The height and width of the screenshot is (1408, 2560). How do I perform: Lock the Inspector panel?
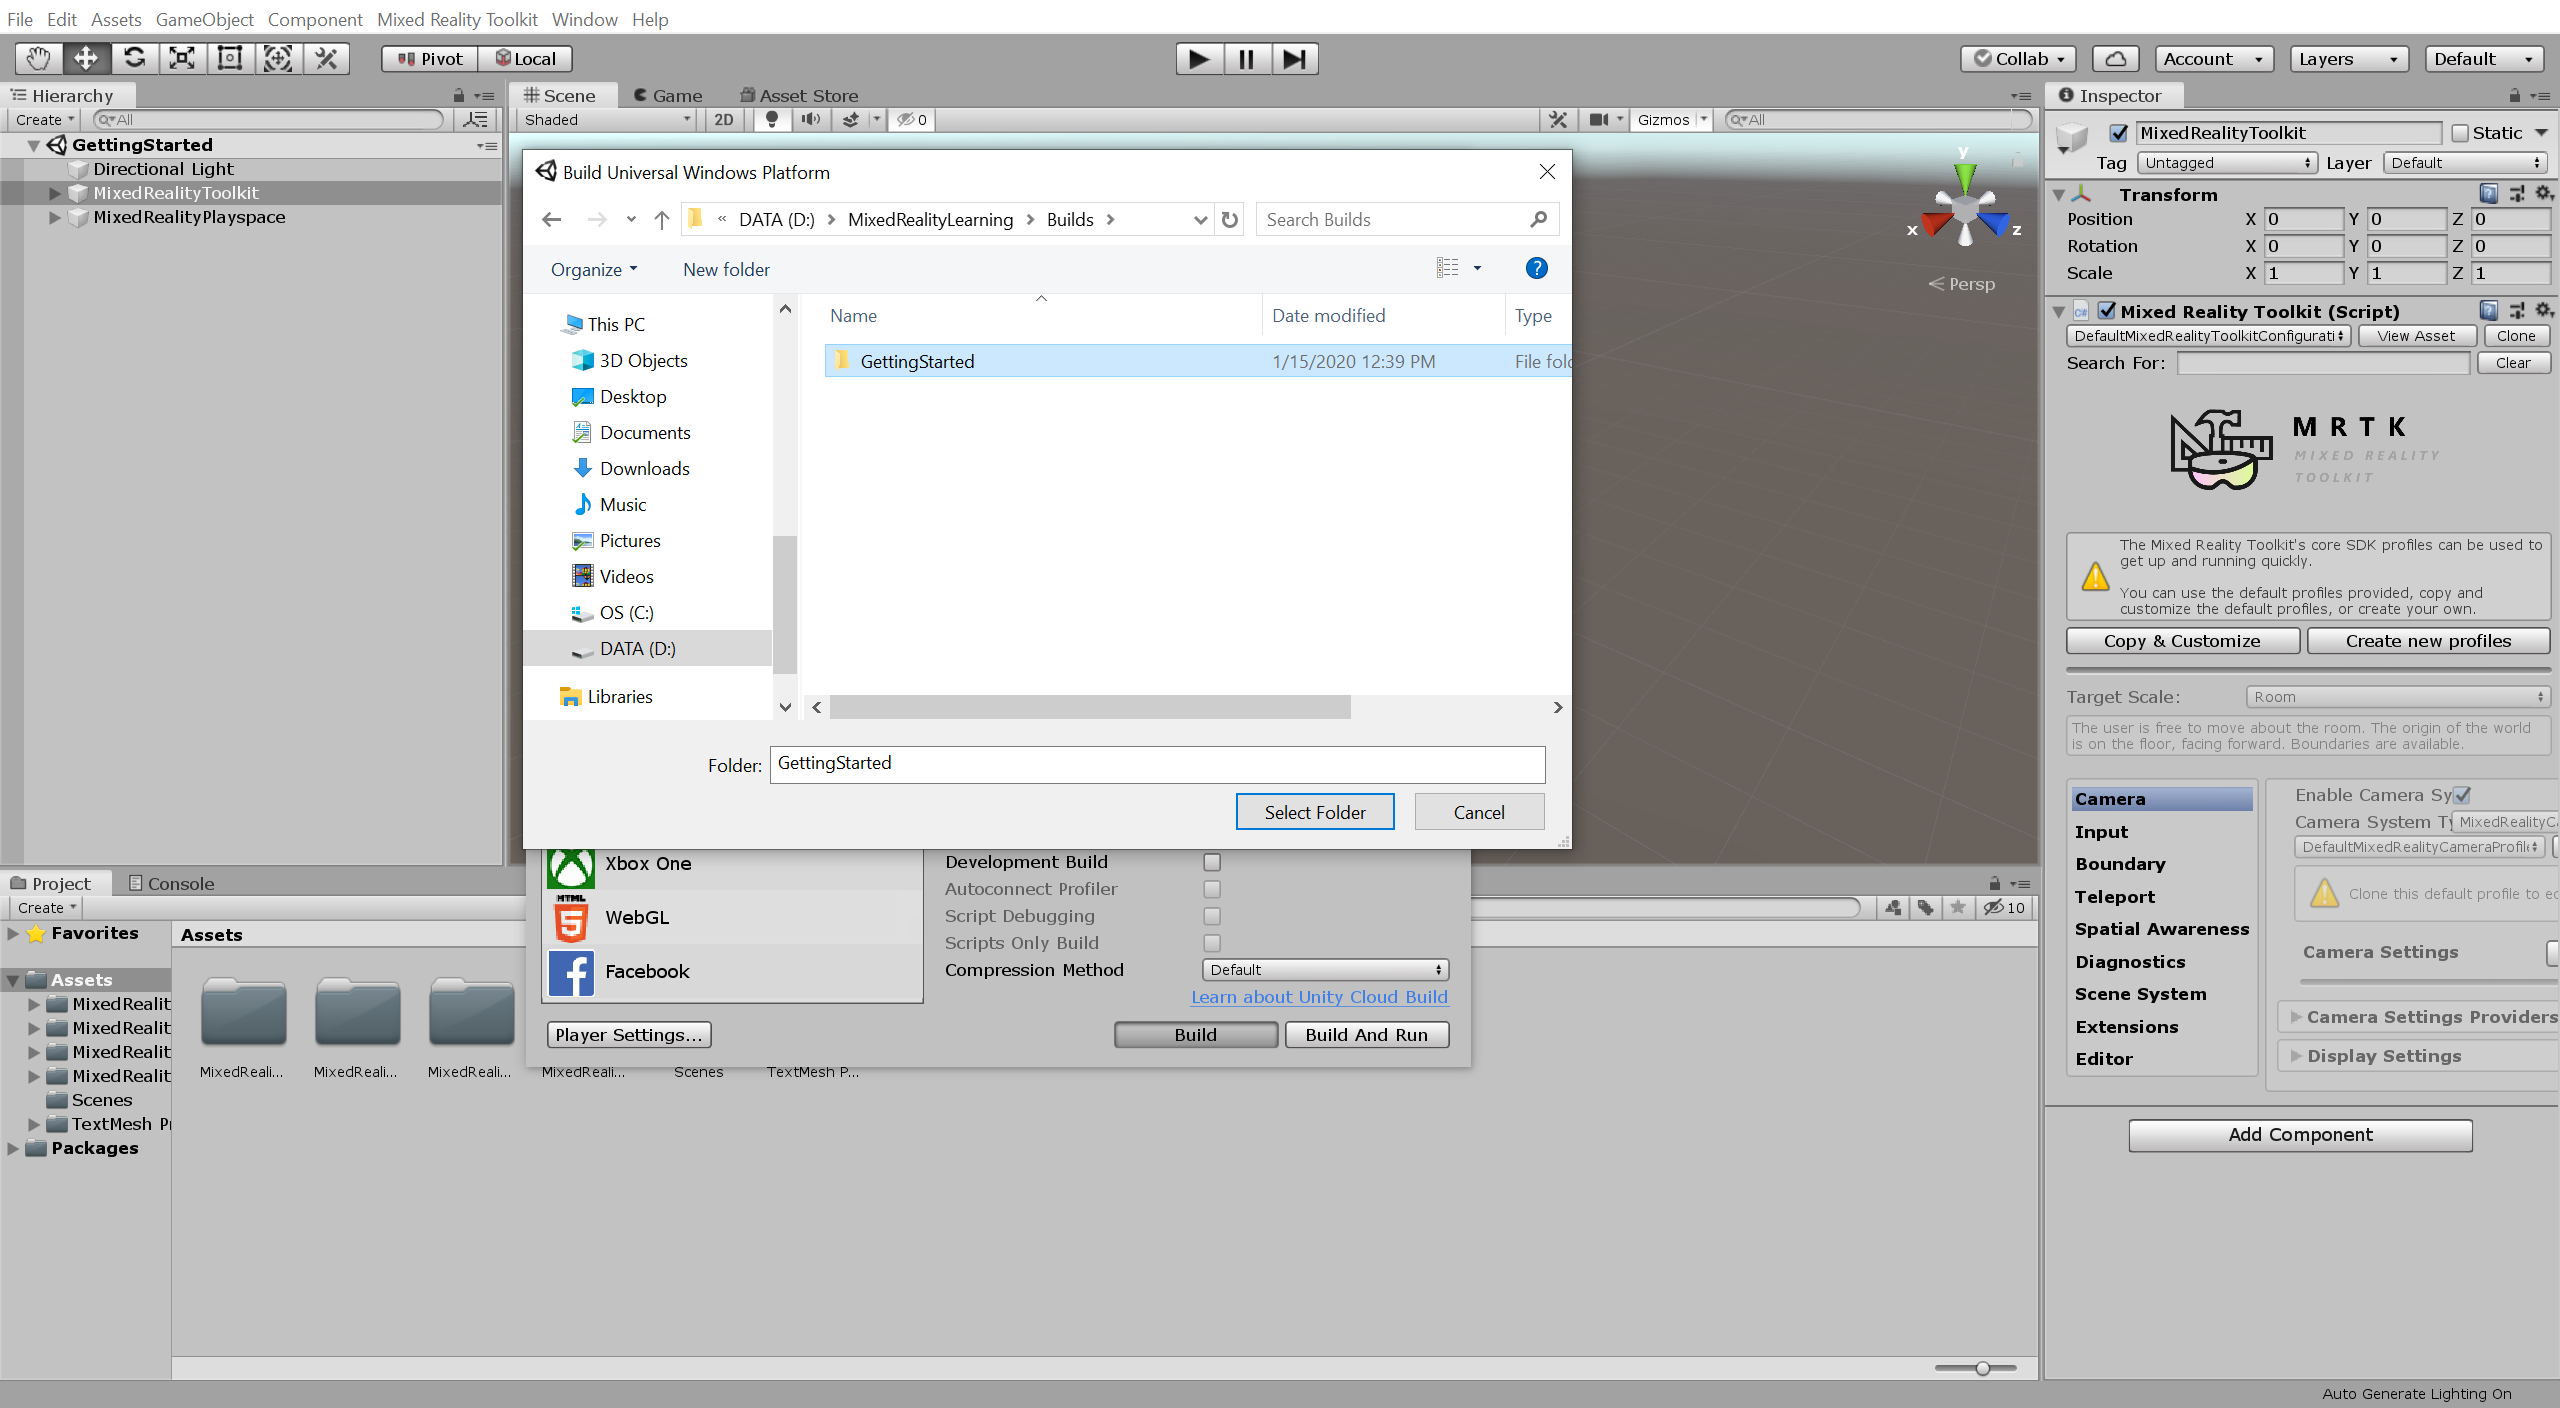pyautogui.click(x=2515, y=96)
